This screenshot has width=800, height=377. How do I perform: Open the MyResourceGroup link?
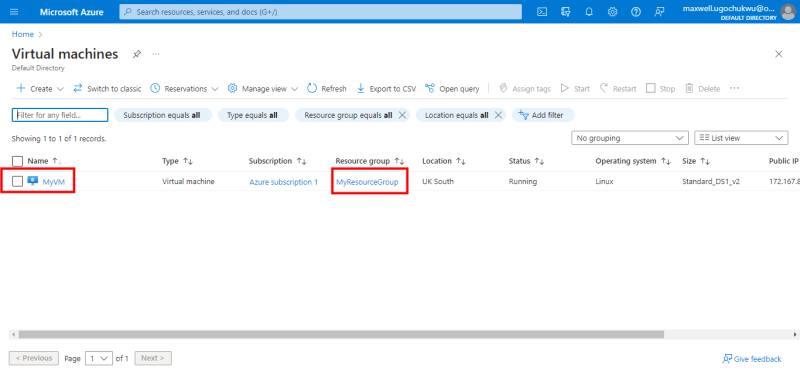click(x=367, y=182)
